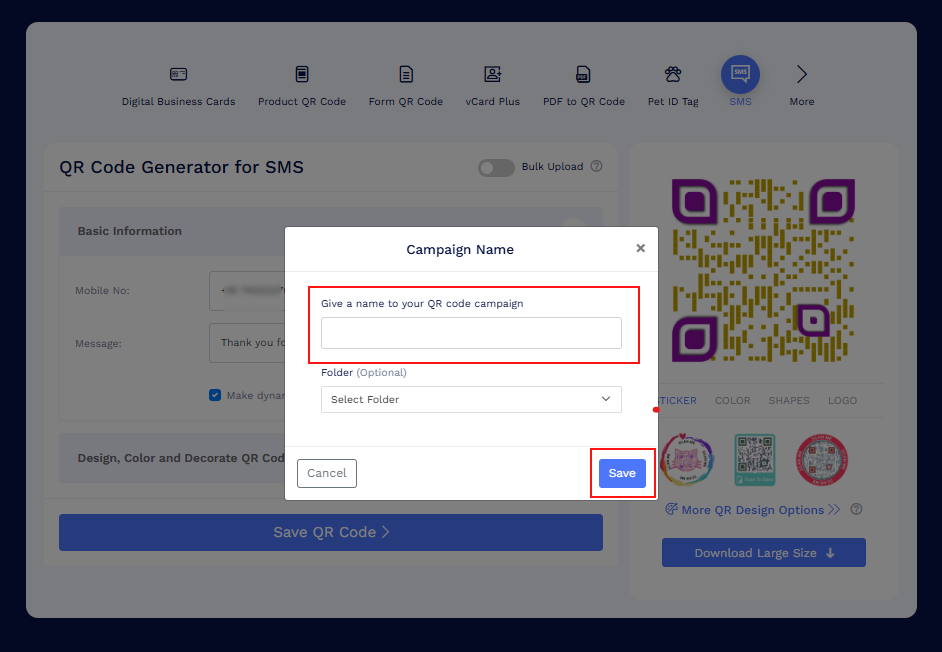
Task: Open More QR Design Options link
Action: pos(752,510)
